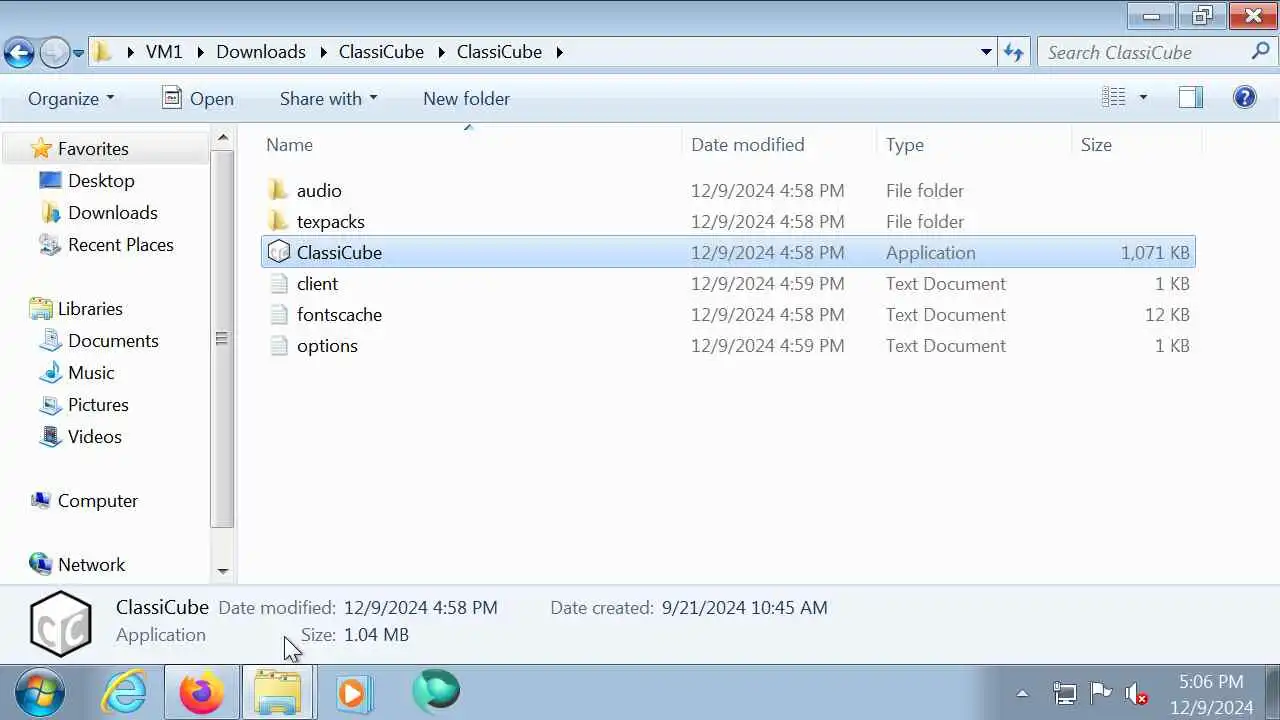The width and height of the screenshot is (1280, 720).
Task: Click the Action Center flag tray icon
Action: pos(1101,692)
